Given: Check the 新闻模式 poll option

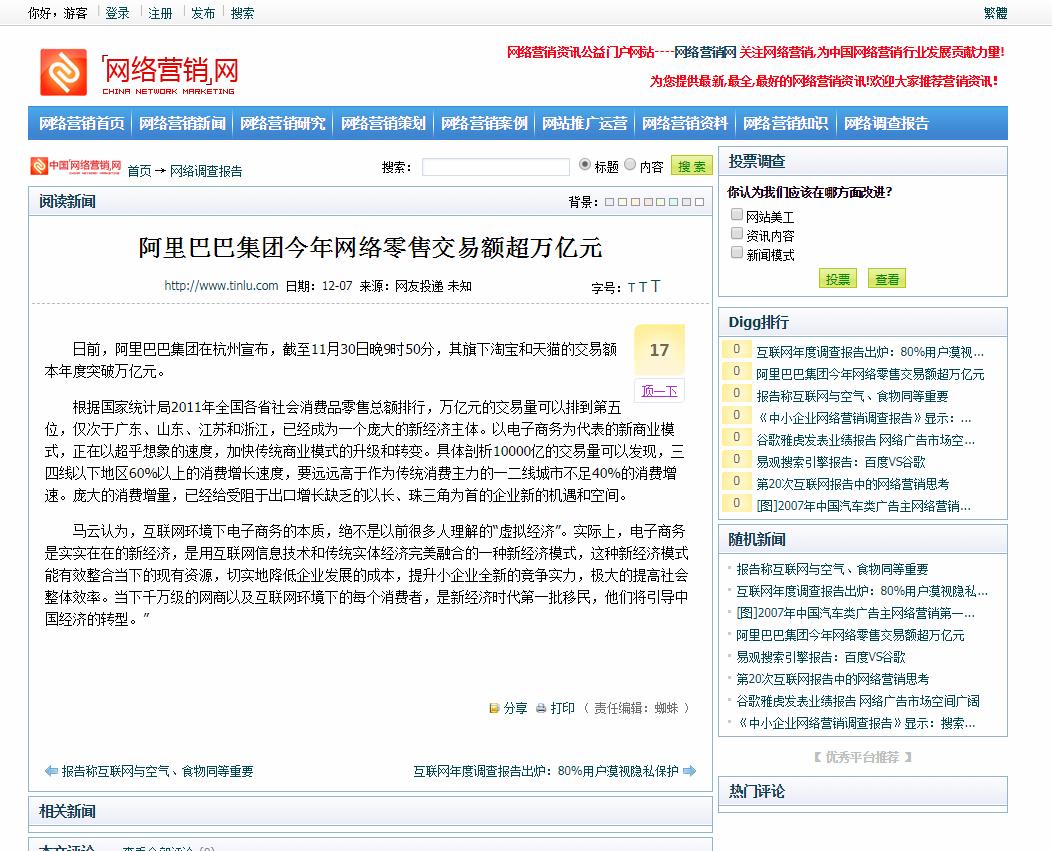Looking at the screenshot, I should click(x=737, y=252).
